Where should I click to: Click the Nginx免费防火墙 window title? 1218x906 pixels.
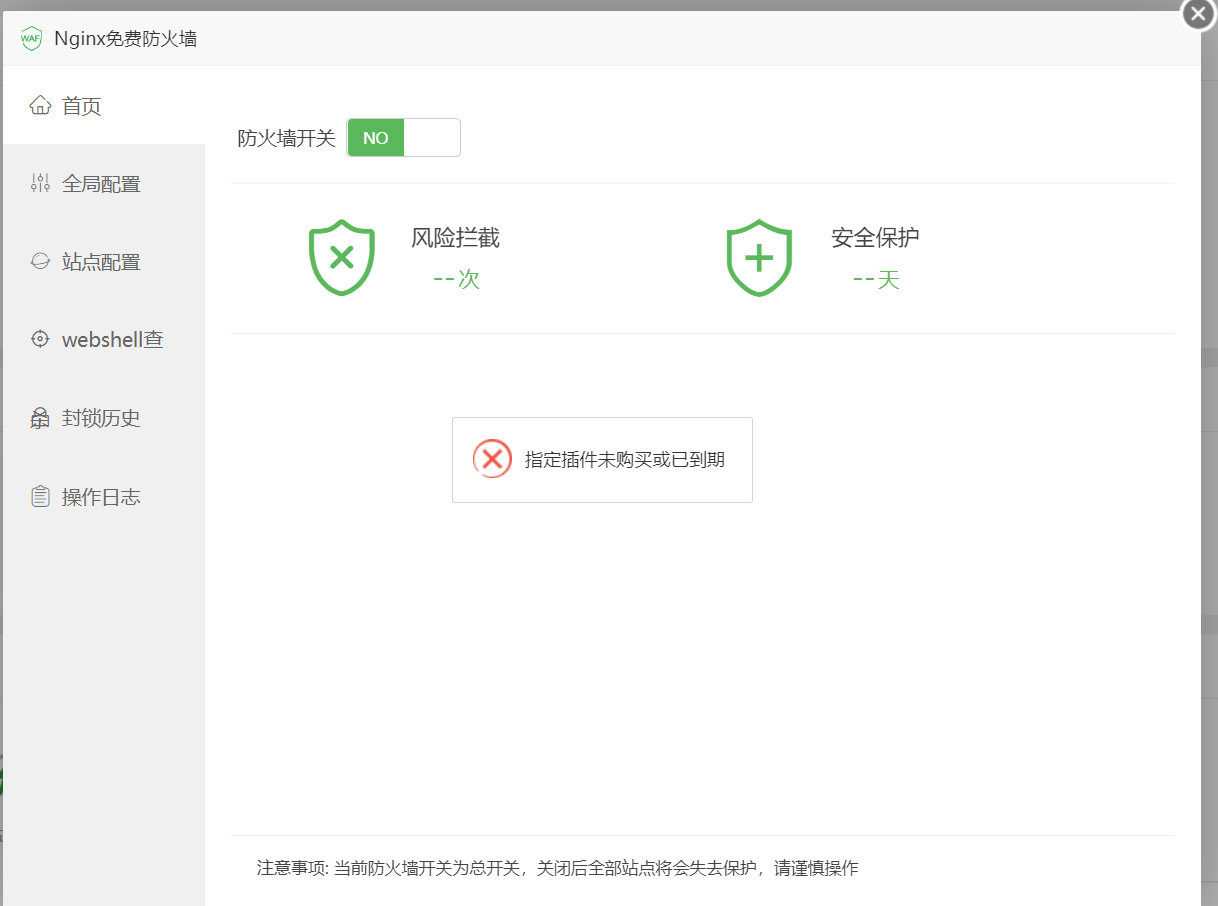click(x=125, y=39)
